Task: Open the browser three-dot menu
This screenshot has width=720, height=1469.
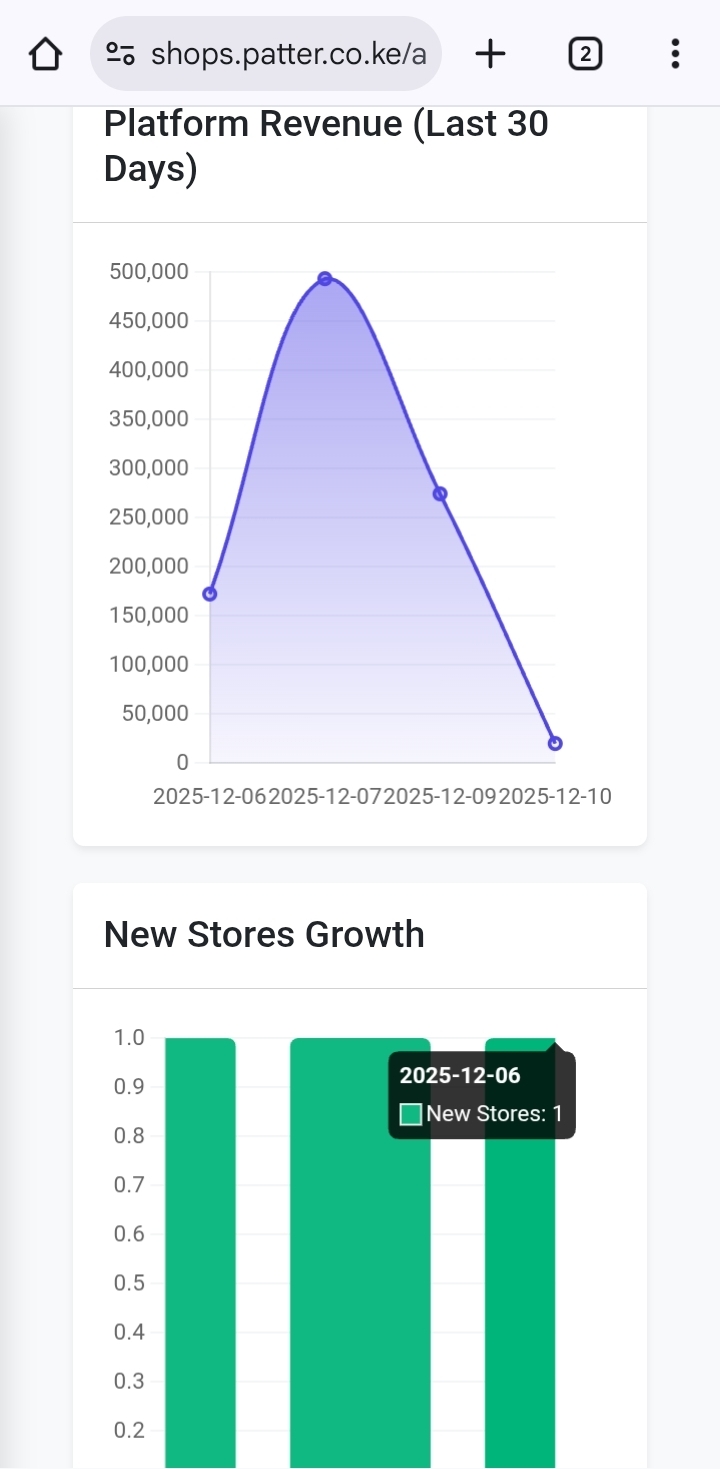Action: (x=676, y=54)
